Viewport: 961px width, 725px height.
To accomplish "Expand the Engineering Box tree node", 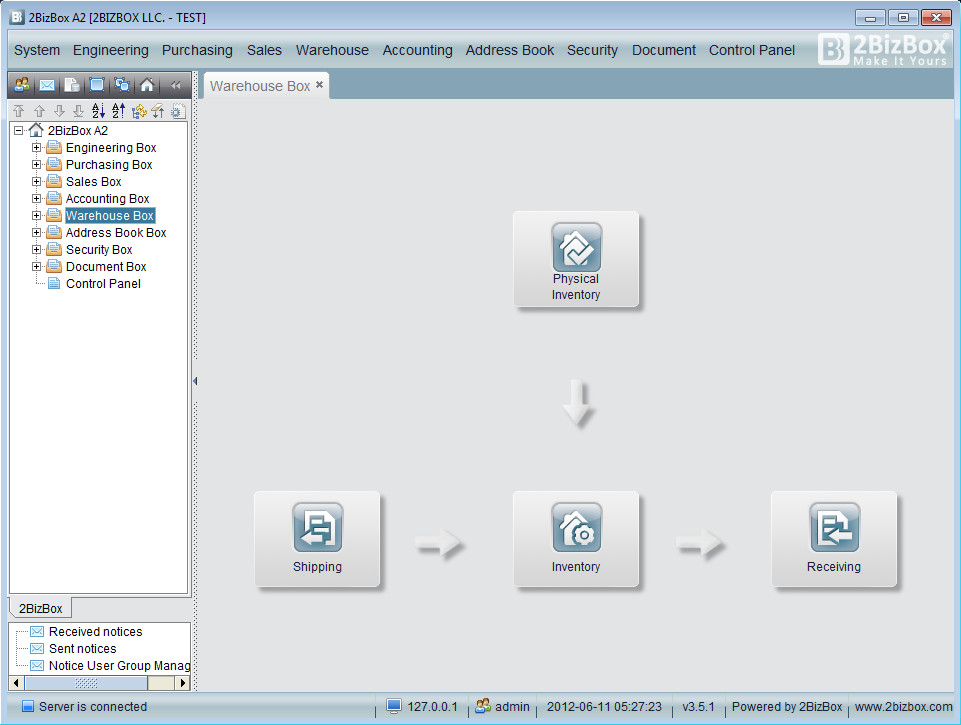I will tap(36, 148).
